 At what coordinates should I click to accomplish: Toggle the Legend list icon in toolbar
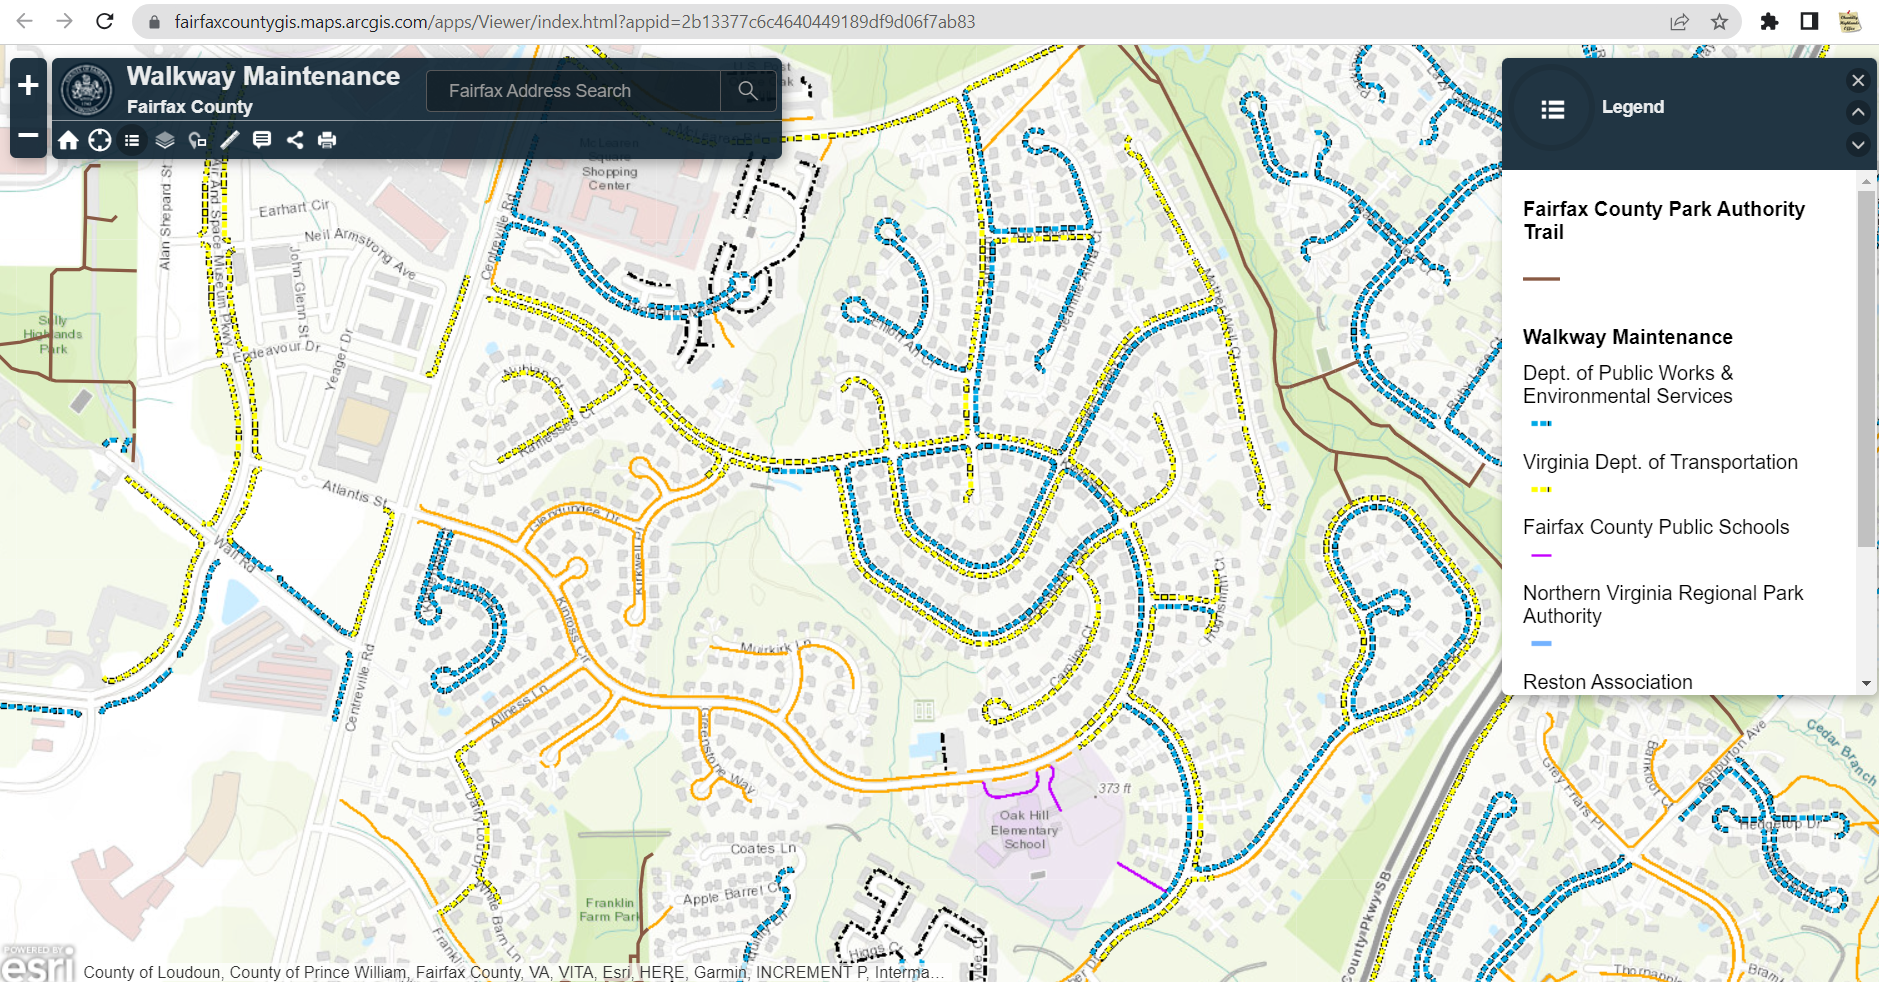tap(132, 140)
